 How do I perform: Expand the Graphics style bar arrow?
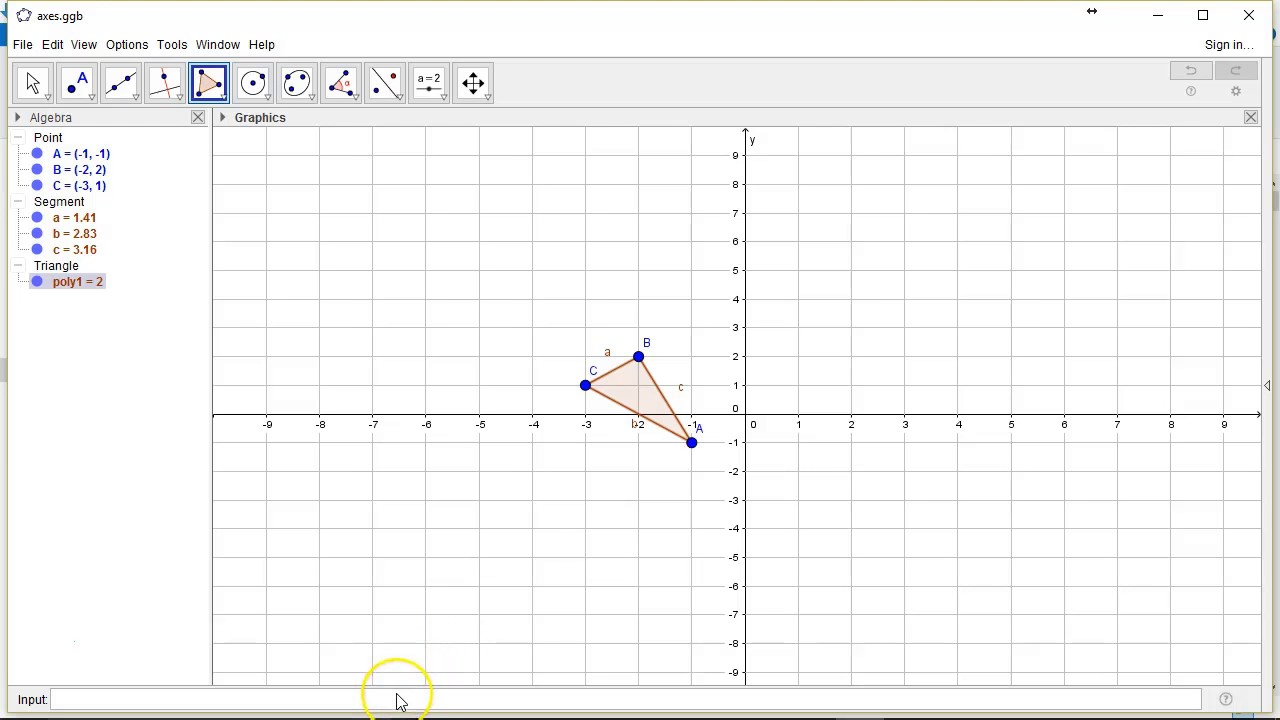tap(223, 117)
